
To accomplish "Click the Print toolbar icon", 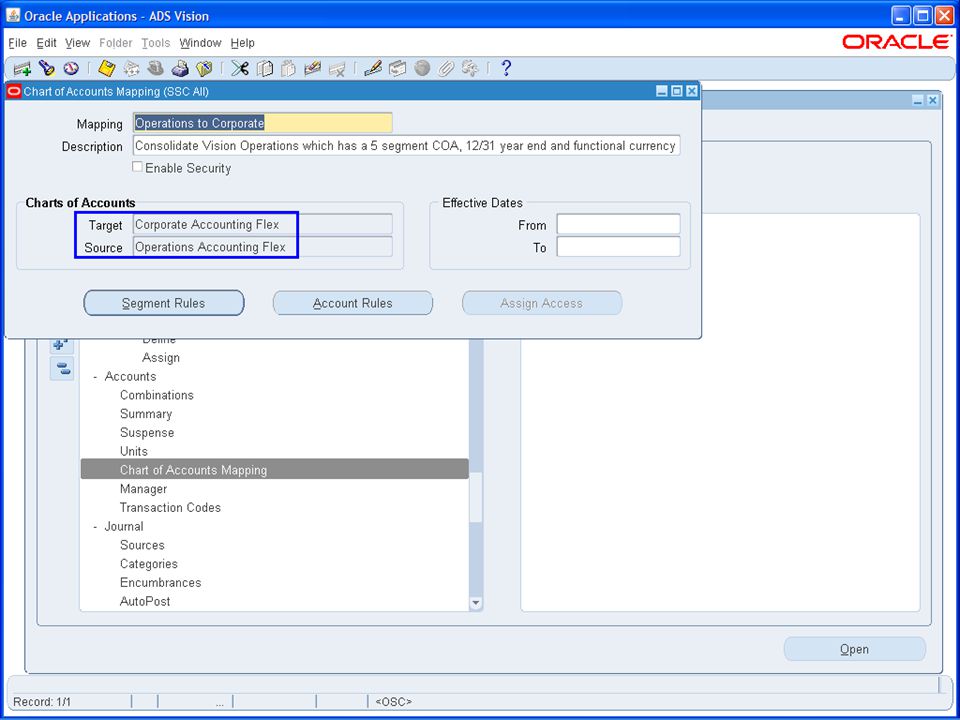I will click(180, 68).
